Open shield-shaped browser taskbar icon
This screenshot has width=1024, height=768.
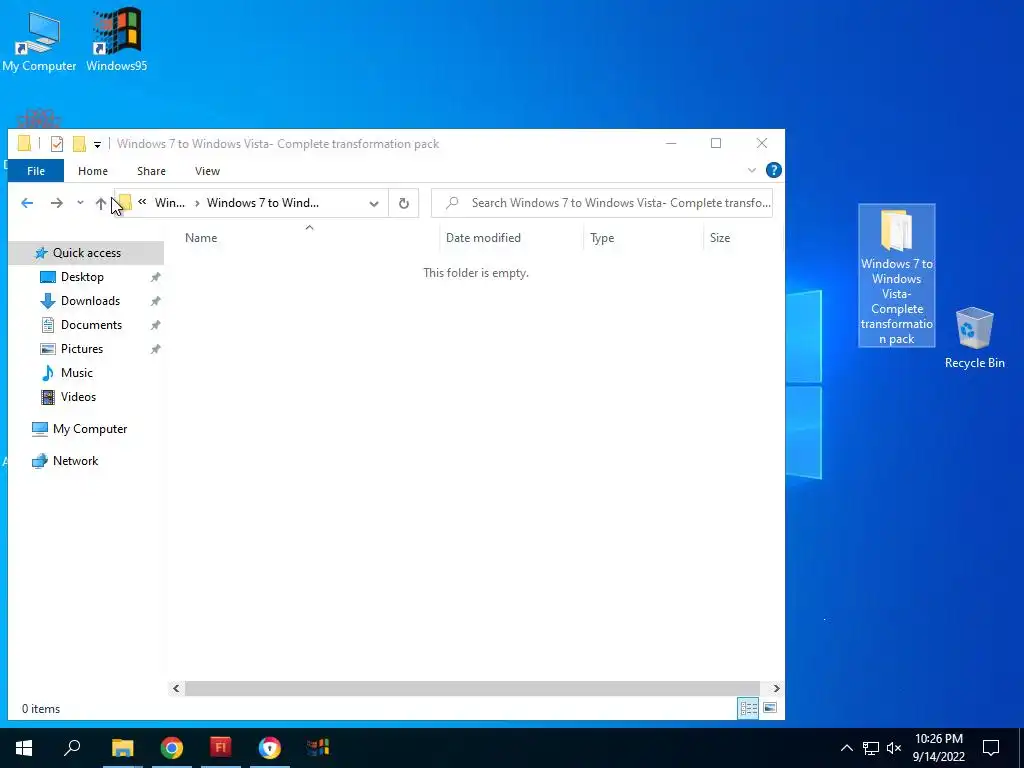pos(270,748)
